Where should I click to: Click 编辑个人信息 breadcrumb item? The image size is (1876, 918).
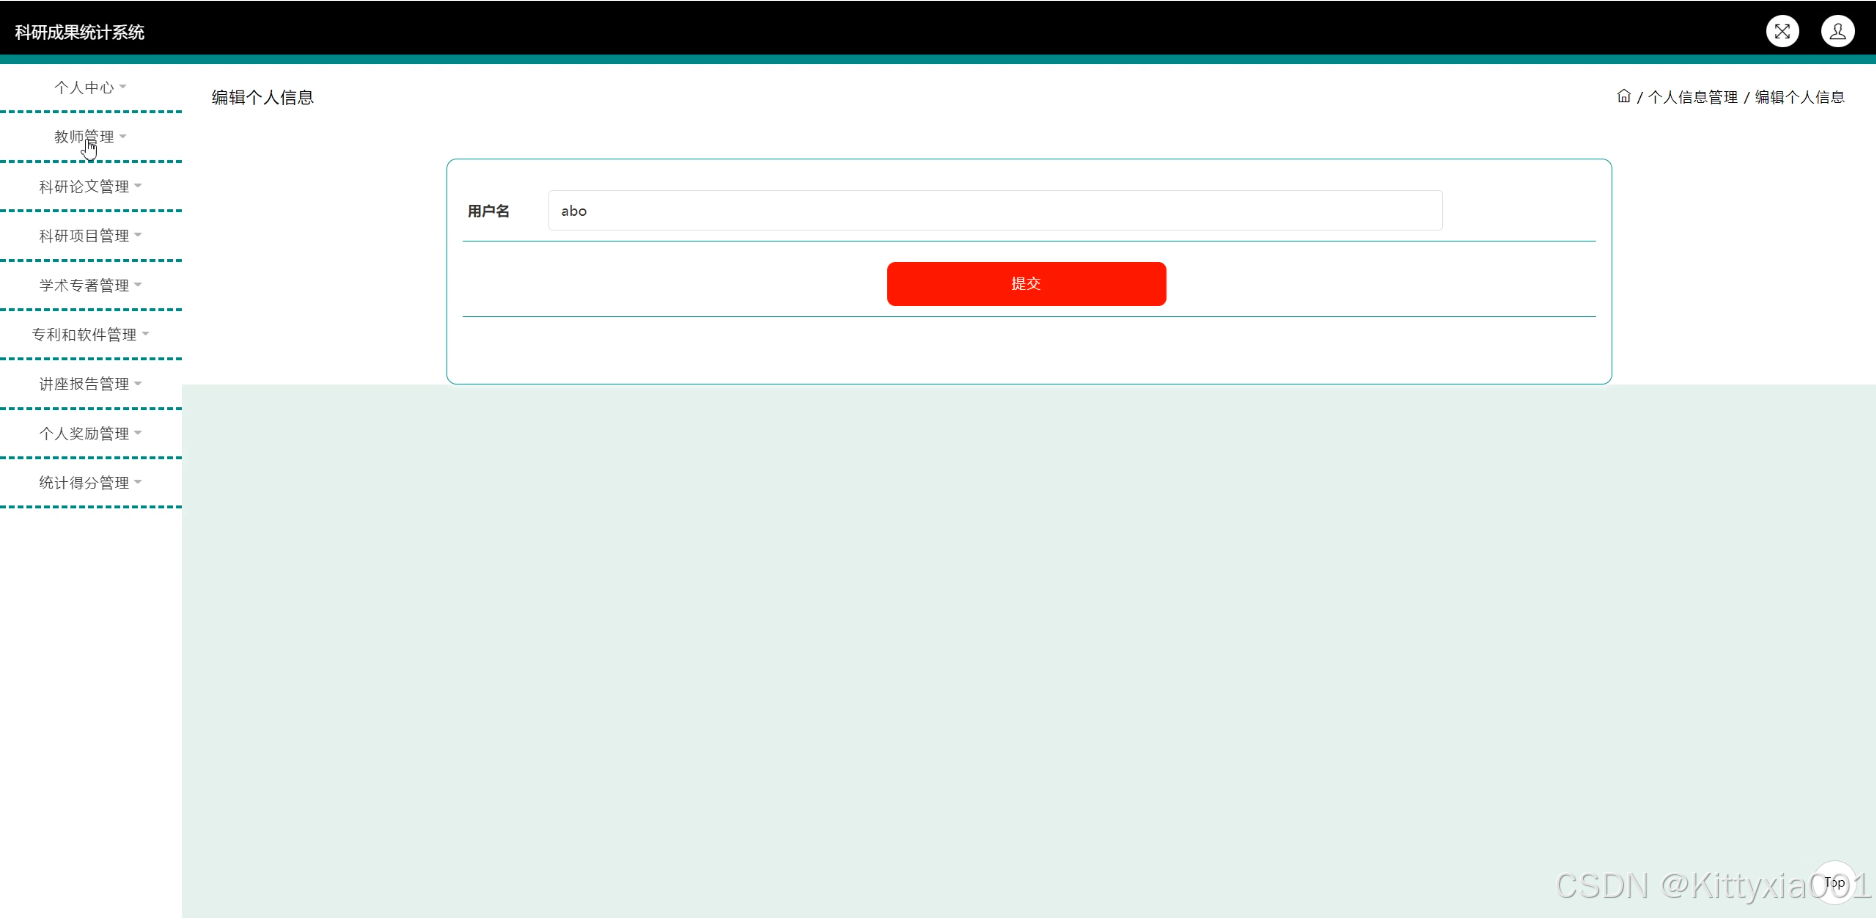(x=1799, y=97)
